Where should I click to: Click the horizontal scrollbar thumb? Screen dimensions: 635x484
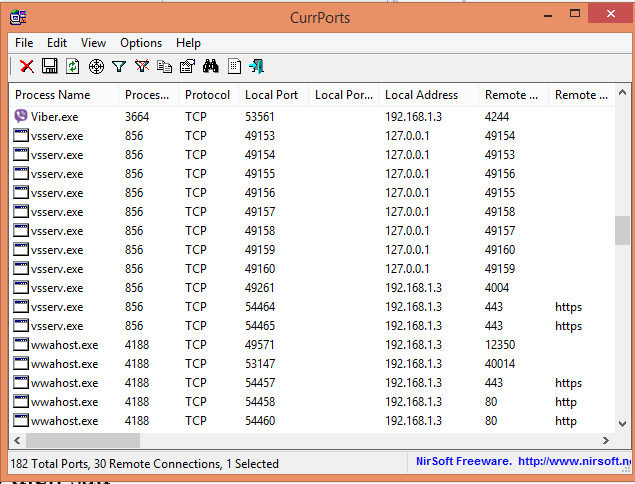(x=83, y=440)
